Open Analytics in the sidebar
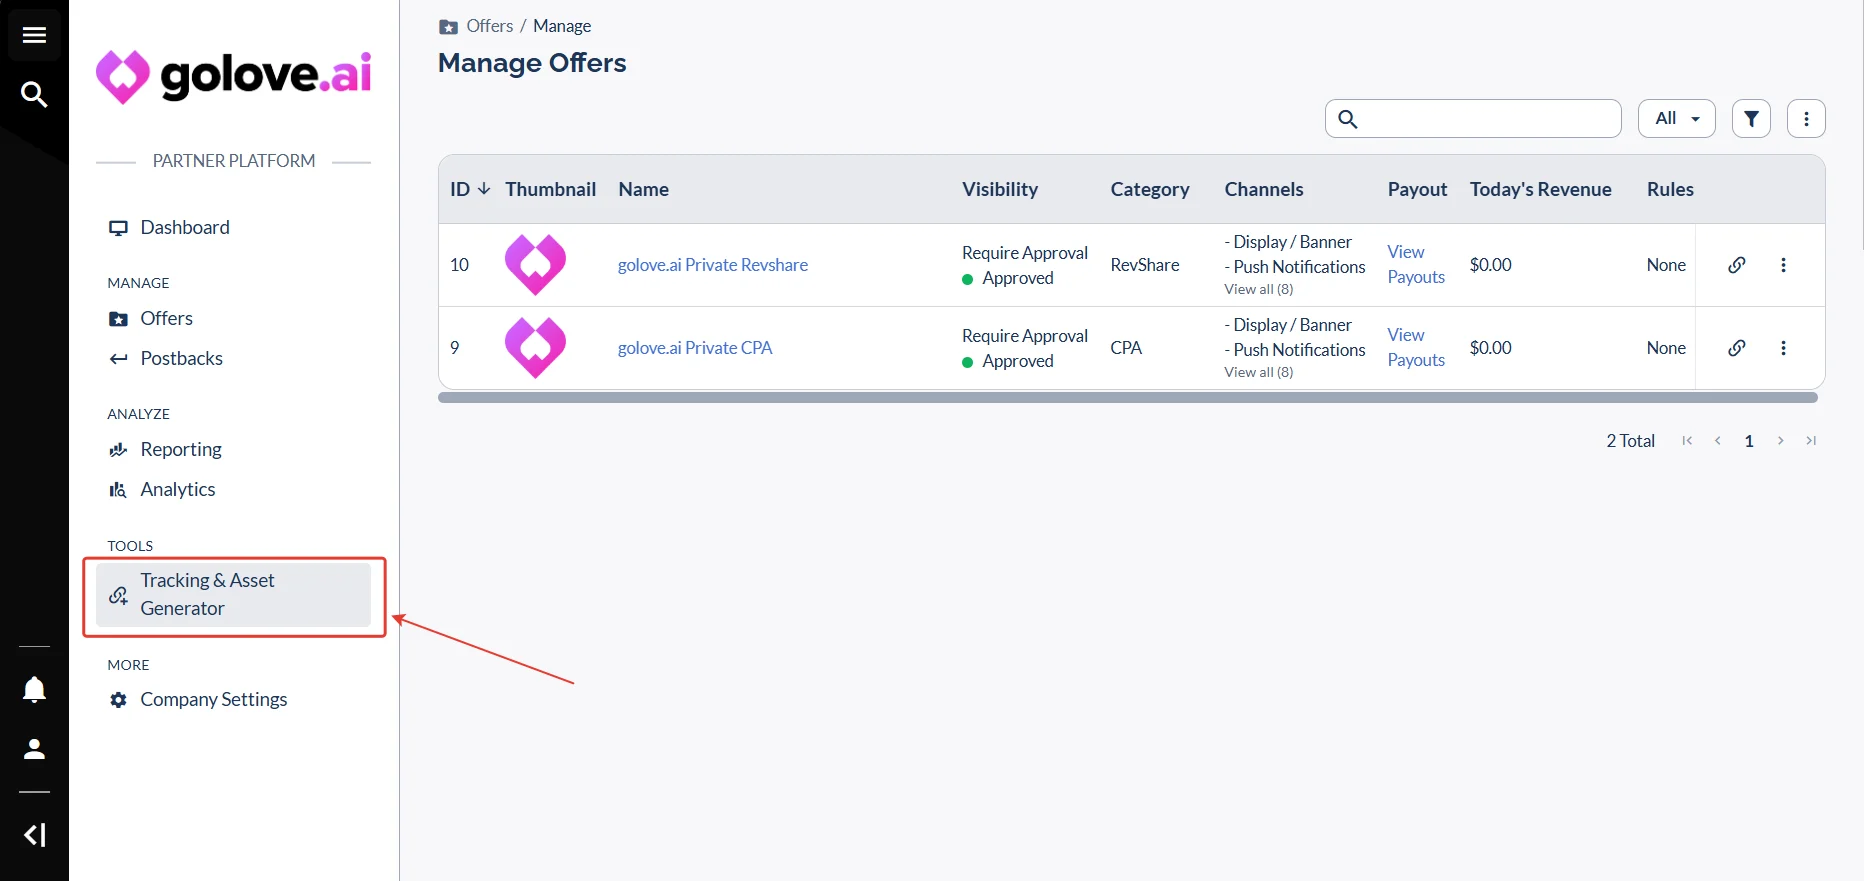This screenshot has height=881, width=1864. point(178,490)
